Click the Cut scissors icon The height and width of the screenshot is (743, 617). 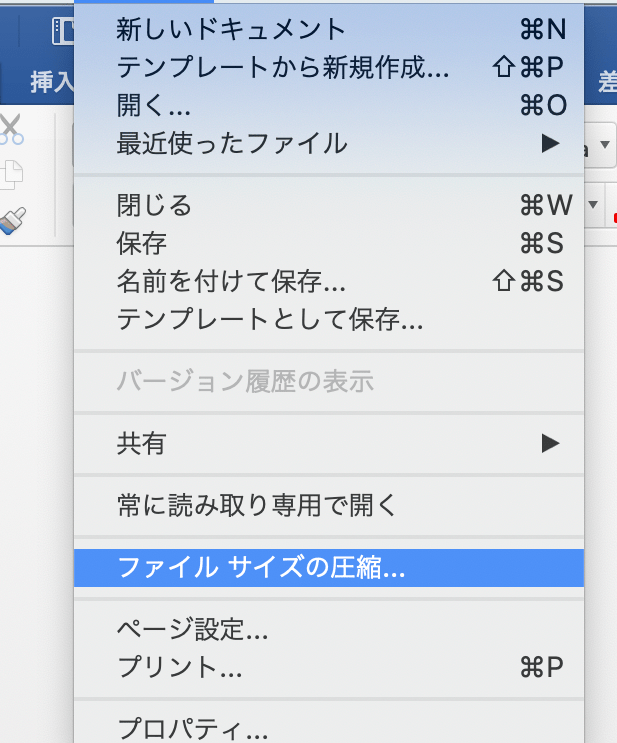[x=11, y=129]
